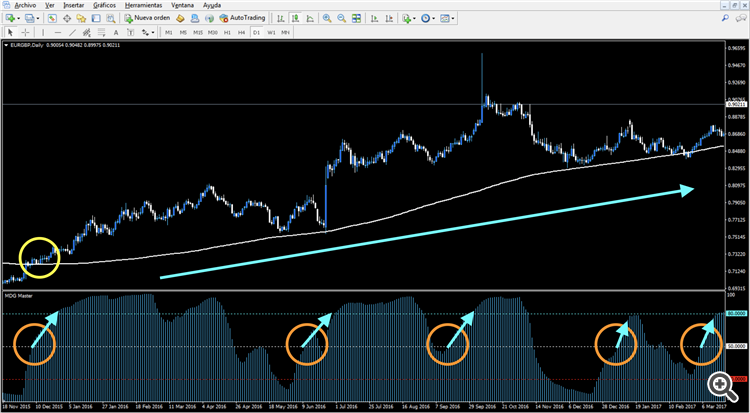Select the text label tool
This screenshot has height=413, width=750.
tap(131, 32)
